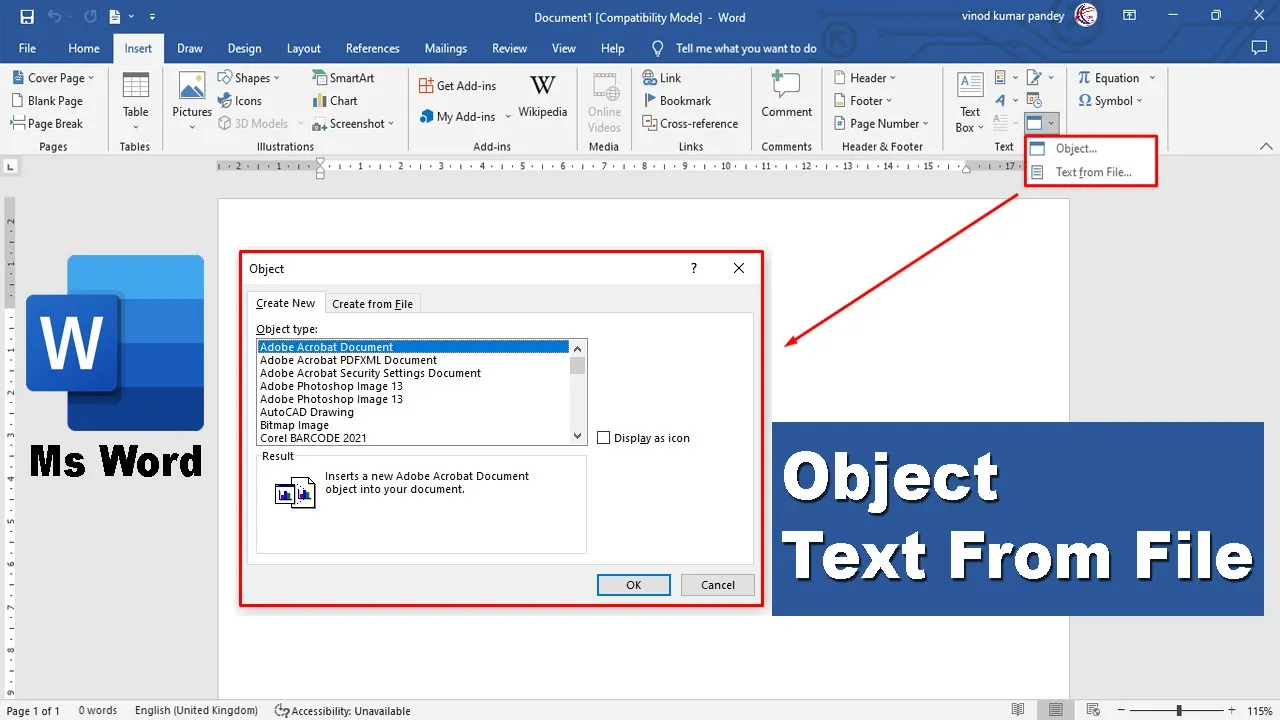This screenshot has width=1280, height=720.
Task: Select the Create New tab in dialog
Action: [285, 303]
